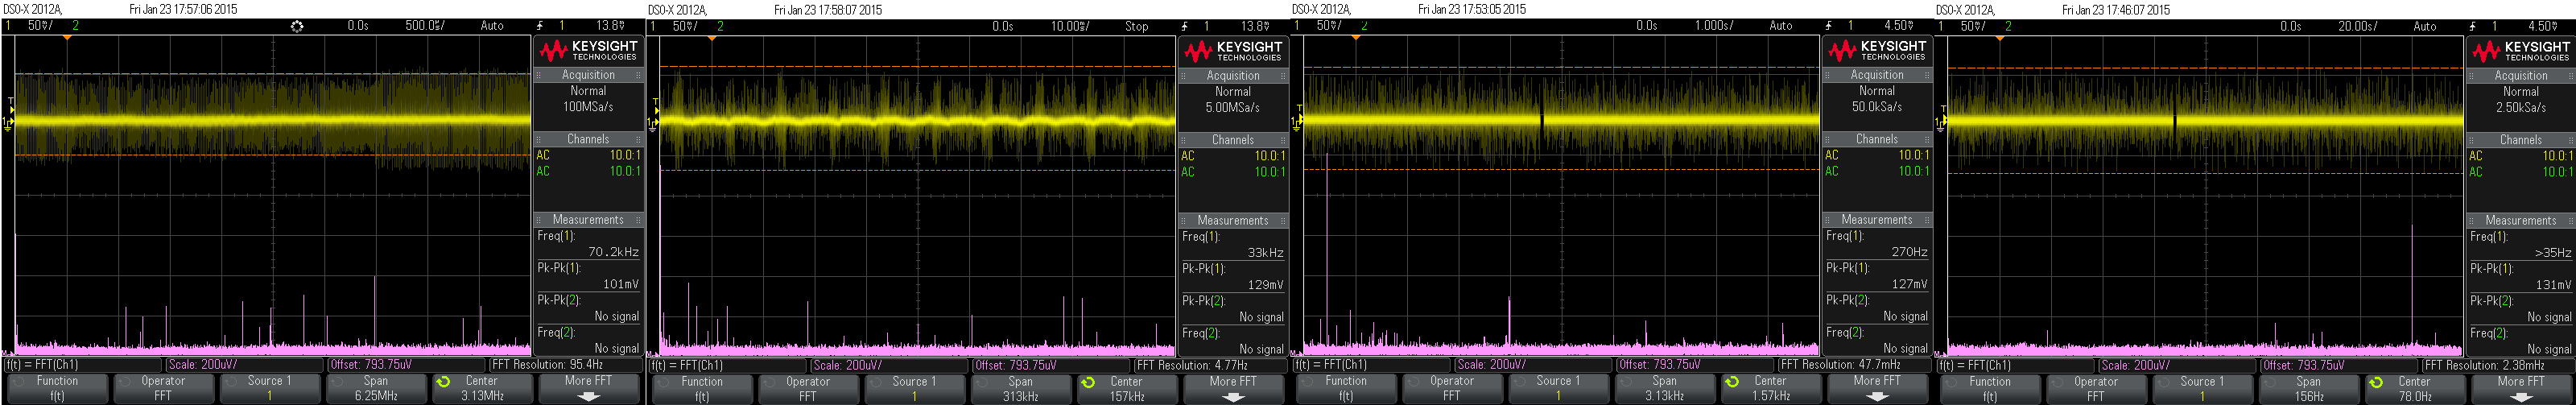
Task: Click the 5.00MSa/s sample rate value
Action: pos(1232,107)
